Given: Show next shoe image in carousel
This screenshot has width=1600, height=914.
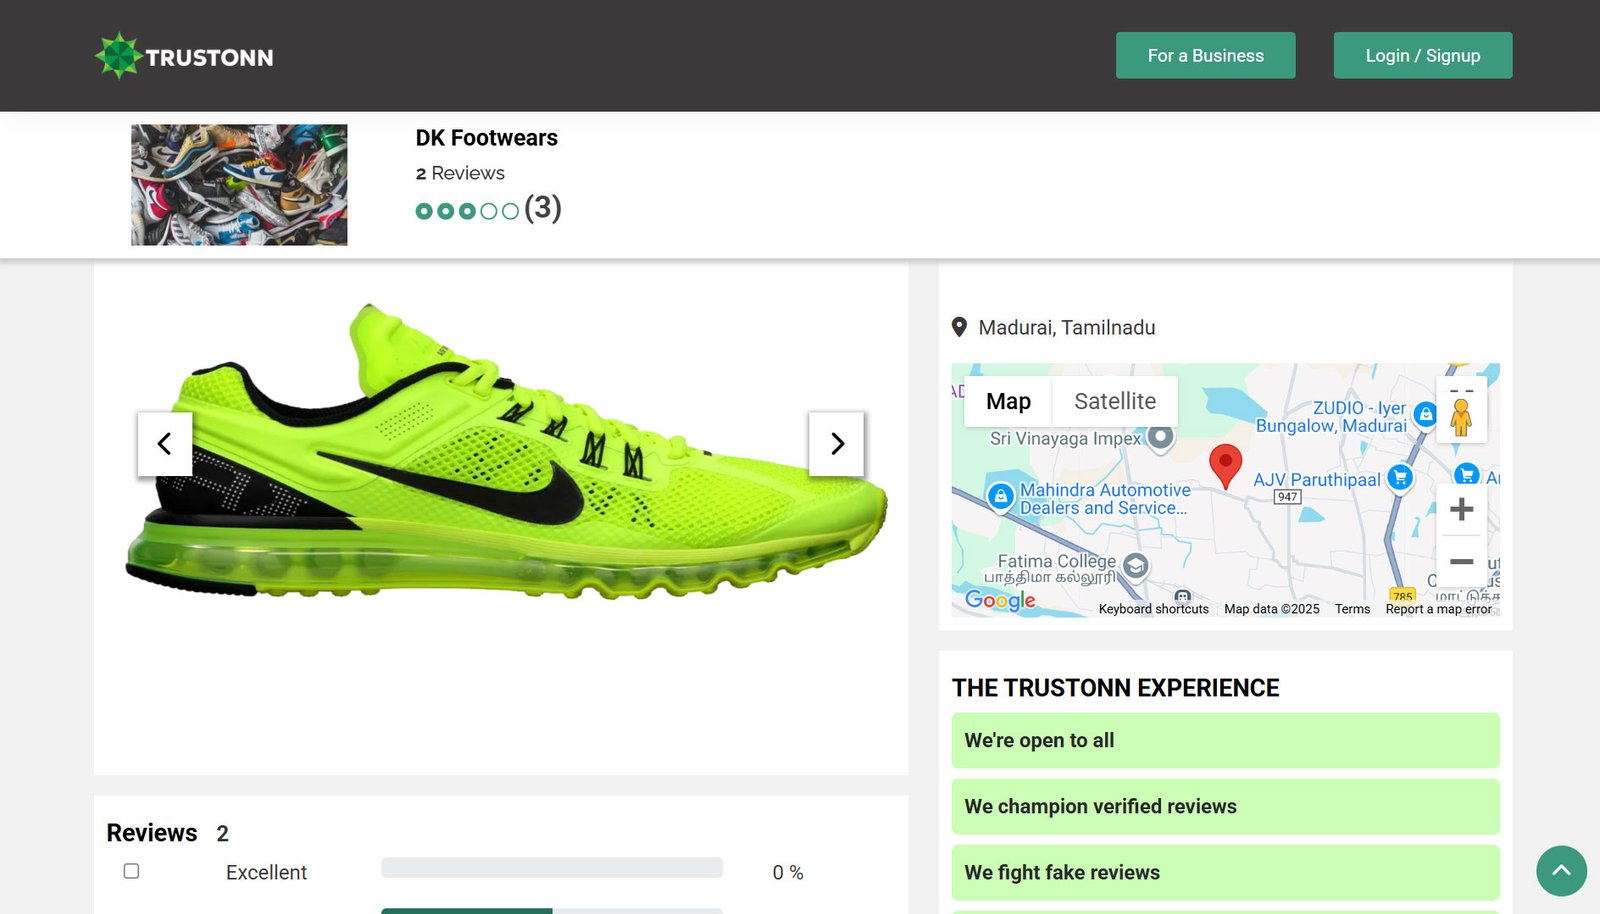Looking at the screenshot, I should click(836, 443).
